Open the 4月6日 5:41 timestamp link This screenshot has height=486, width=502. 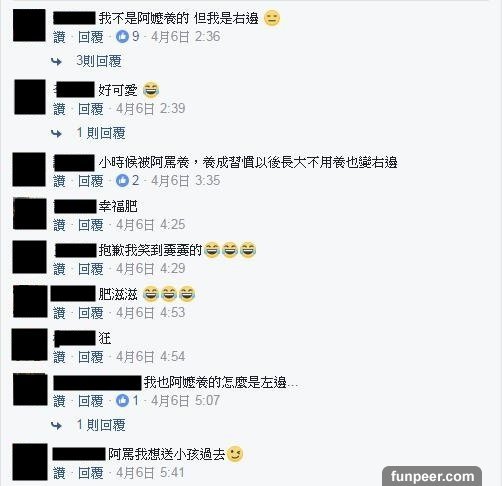coord(150,472)
